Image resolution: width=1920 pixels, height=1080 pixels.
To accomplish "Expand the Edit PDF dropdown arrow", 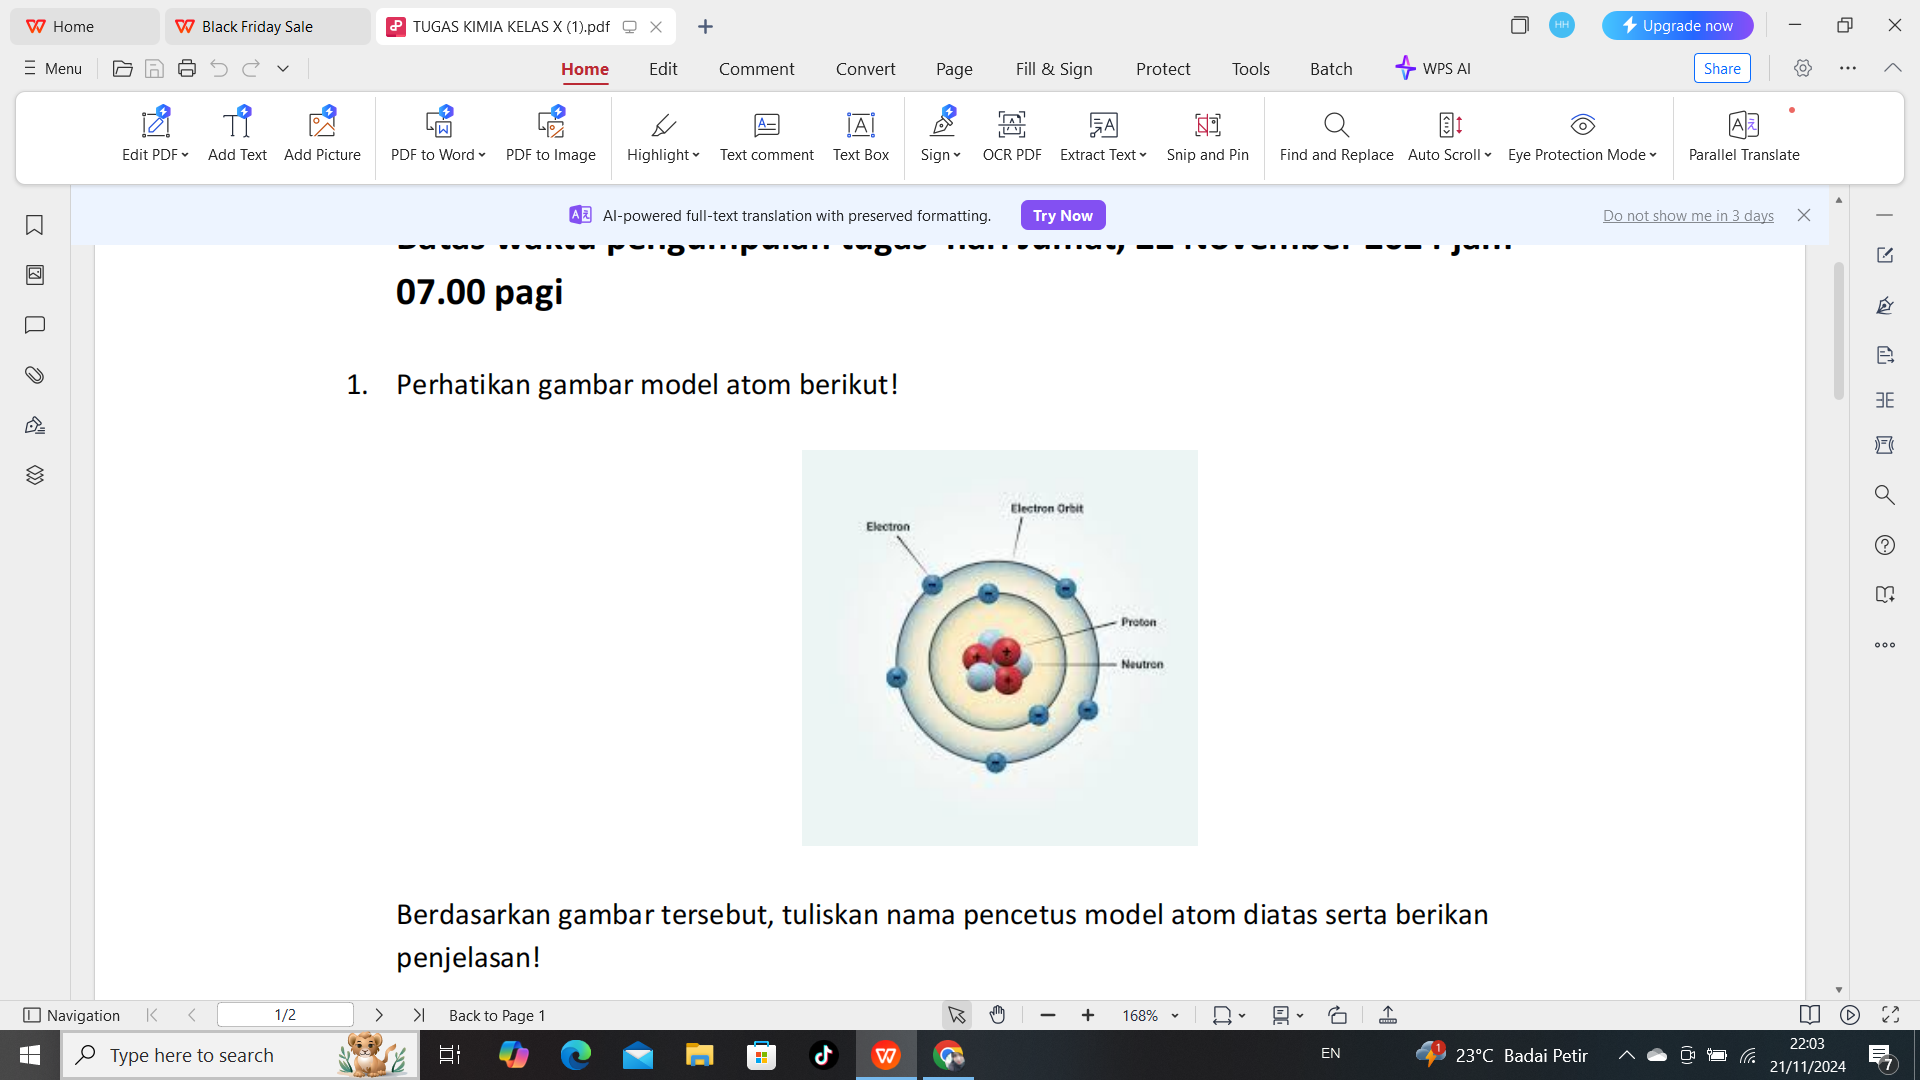I will [x=185, y=155].
